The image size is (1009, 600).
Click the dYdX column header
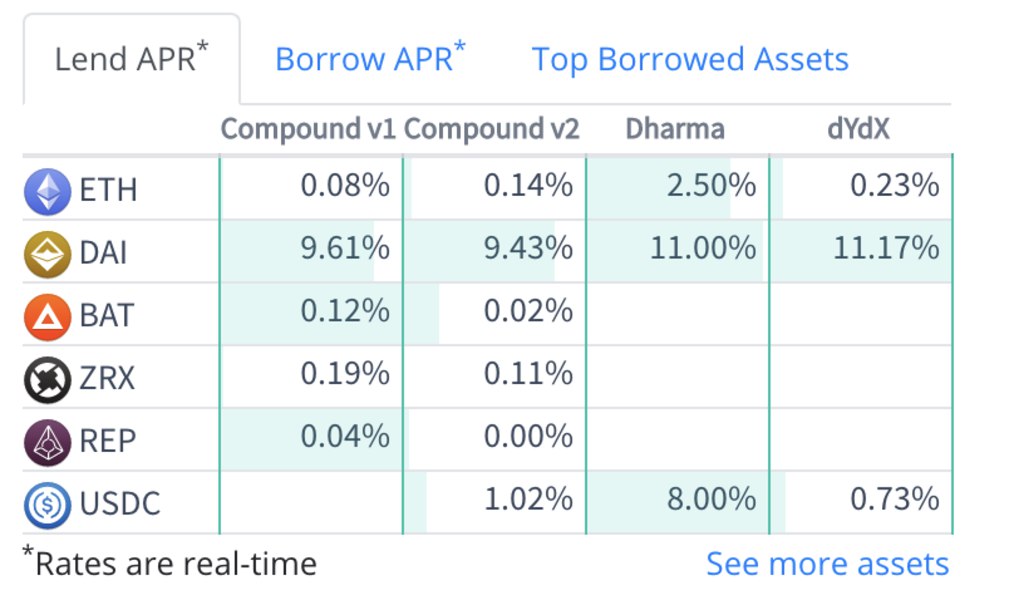click(858, 129)
